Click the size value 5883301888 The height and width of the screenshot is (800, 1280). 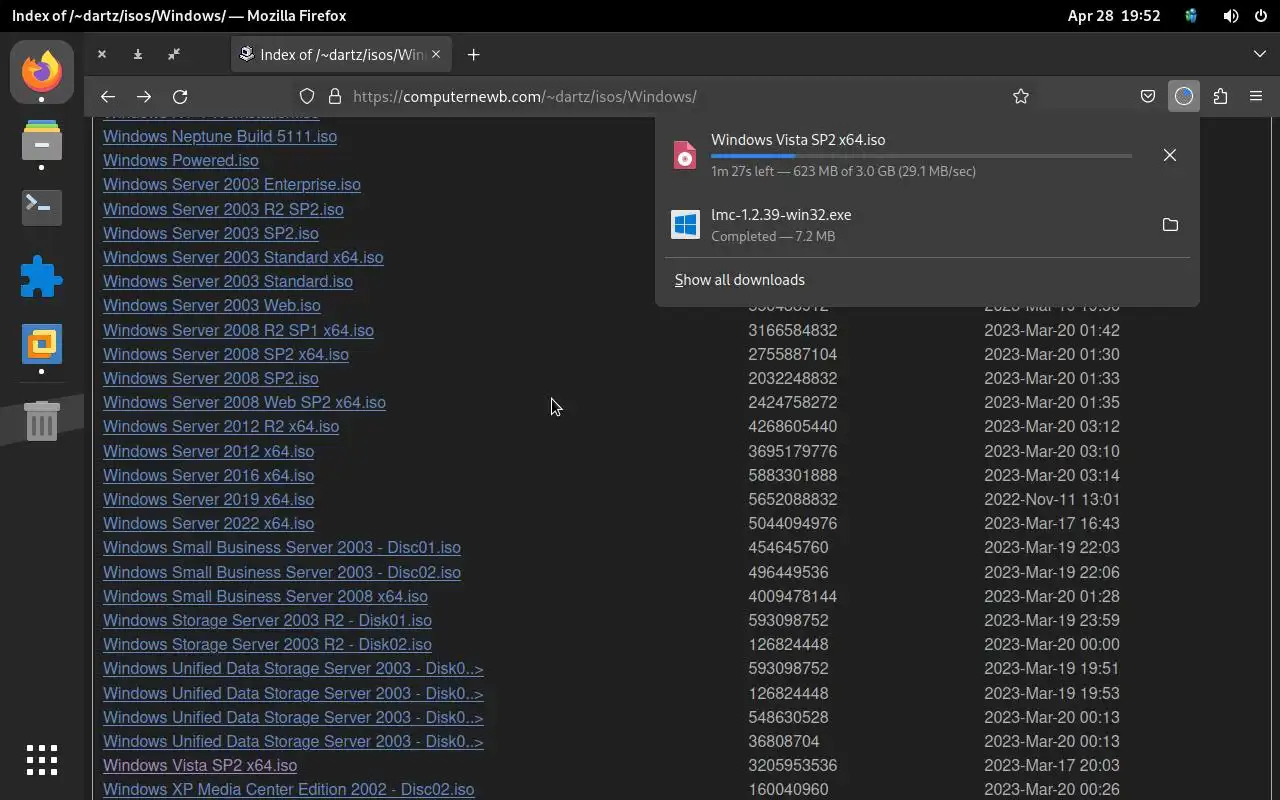click(793, 475)
